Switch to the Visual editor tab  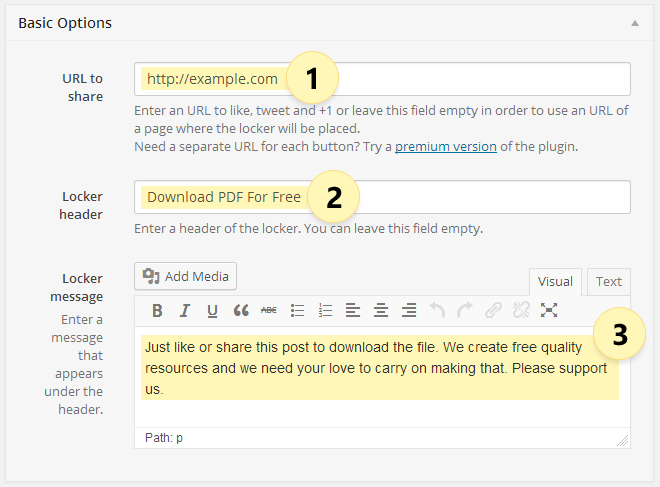tap(555, 282)
